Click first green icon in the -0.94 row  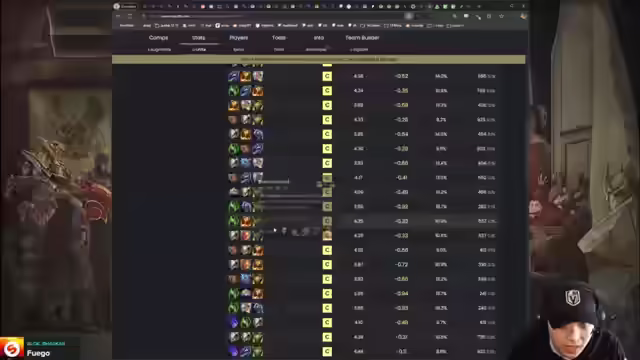(x=233, y=293)
